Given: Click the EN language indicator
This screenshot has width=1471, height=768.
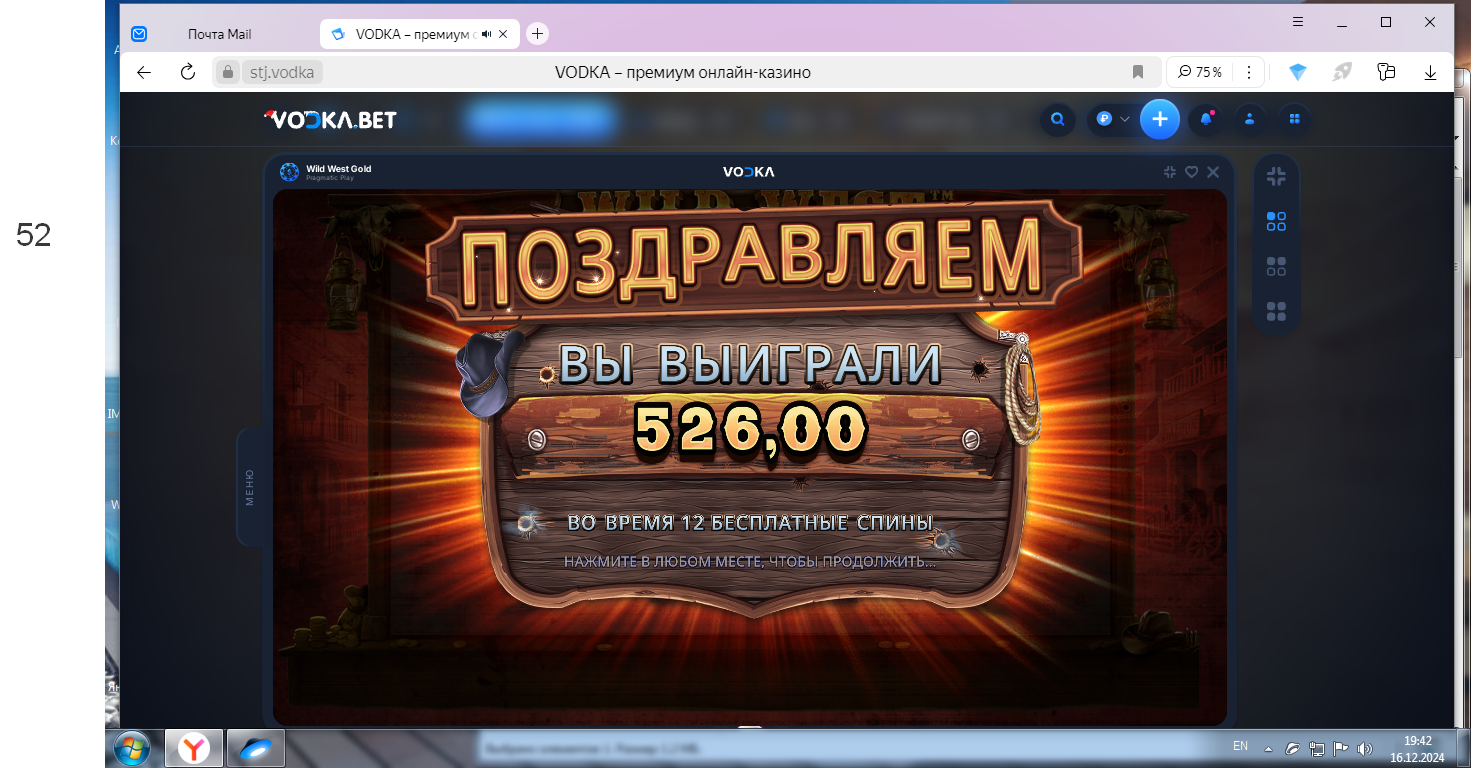Looking at the screenshot, I should coord(1240,746).
